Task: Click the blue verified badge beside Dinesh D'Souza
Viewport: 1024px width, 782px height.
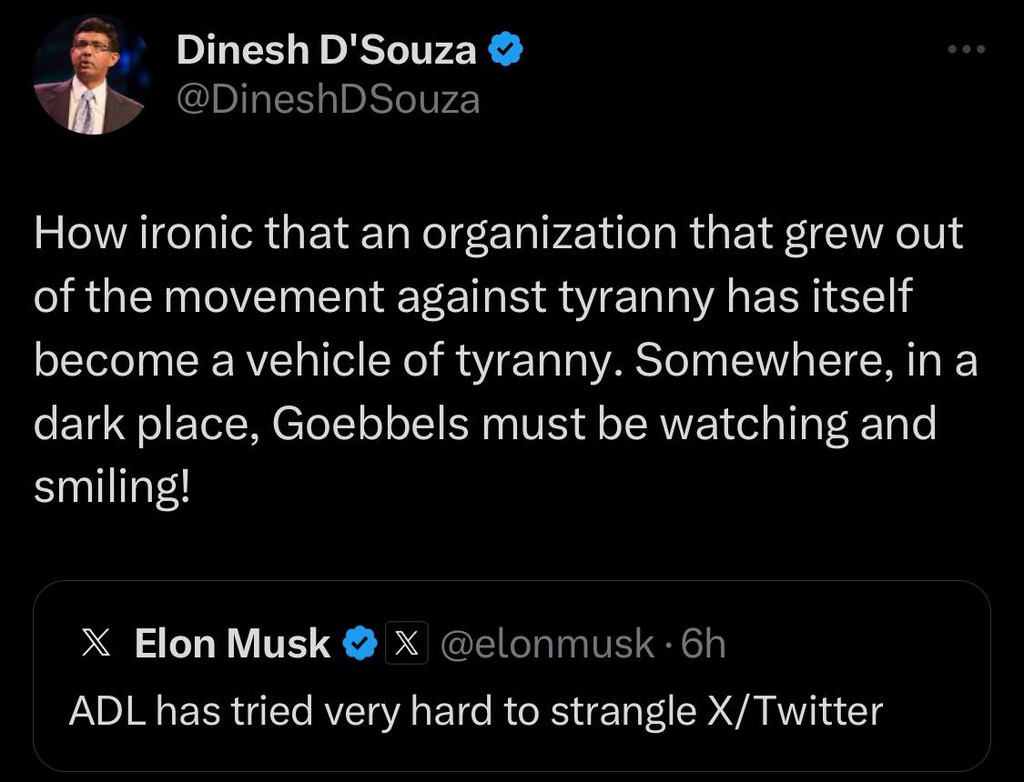Action: (x=506, y=48)
